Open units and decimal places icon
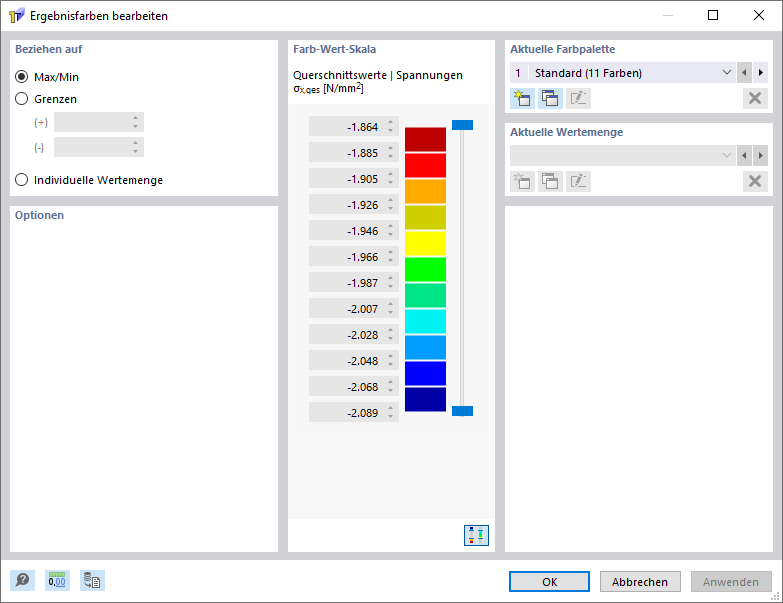 [57, 581]
